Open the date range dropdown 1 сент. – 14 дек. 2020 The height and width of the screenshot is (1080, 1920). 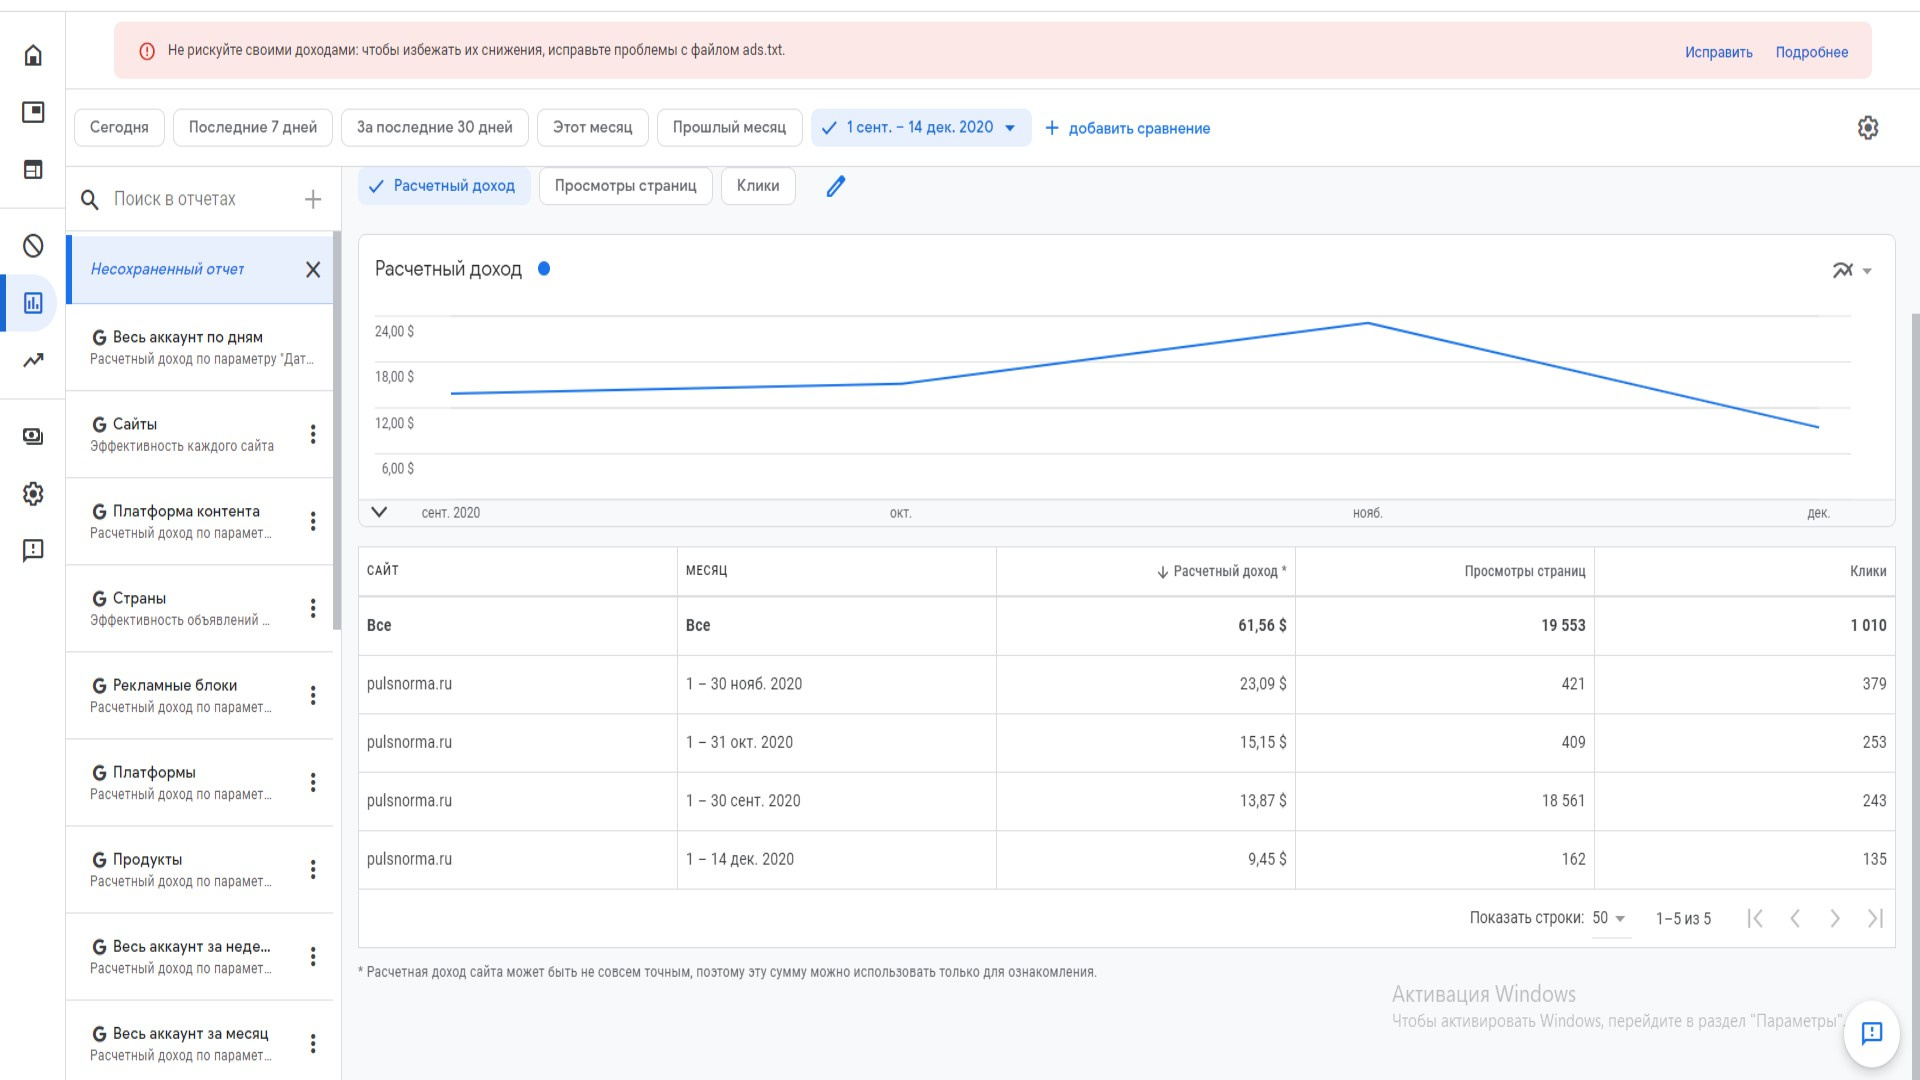[920, 128]
